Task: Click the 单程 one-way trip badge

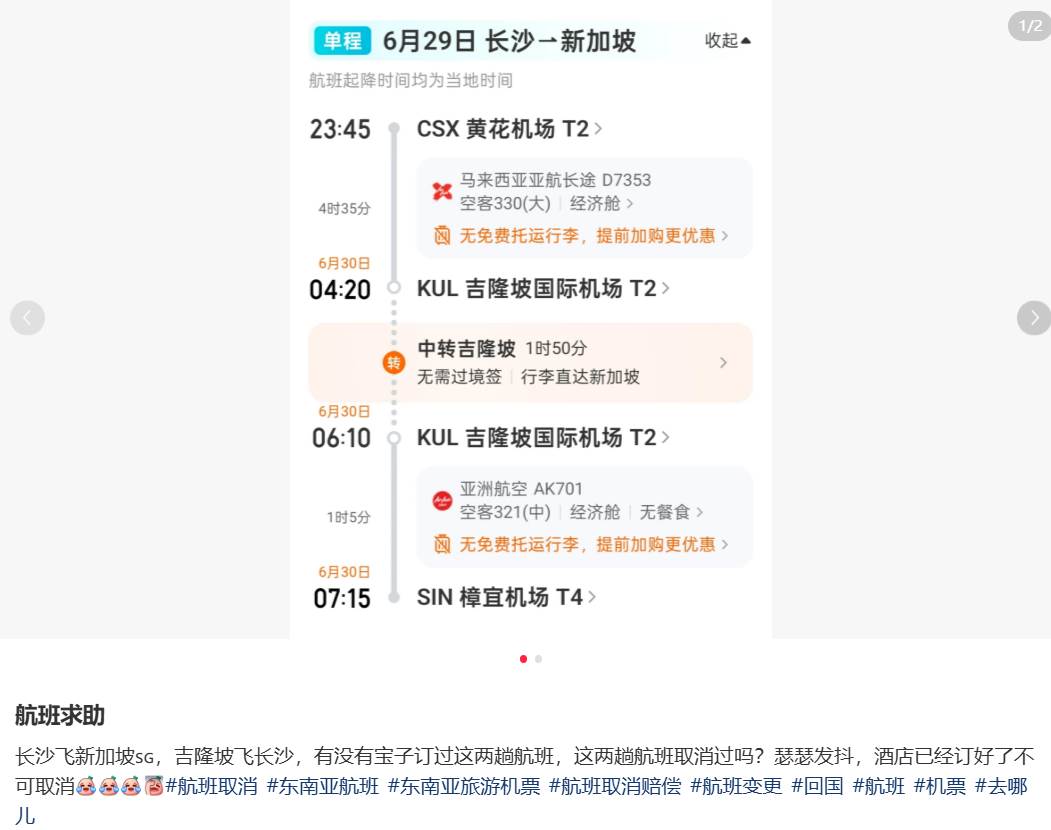Action: pyautogui.click(x=343, y=41)
